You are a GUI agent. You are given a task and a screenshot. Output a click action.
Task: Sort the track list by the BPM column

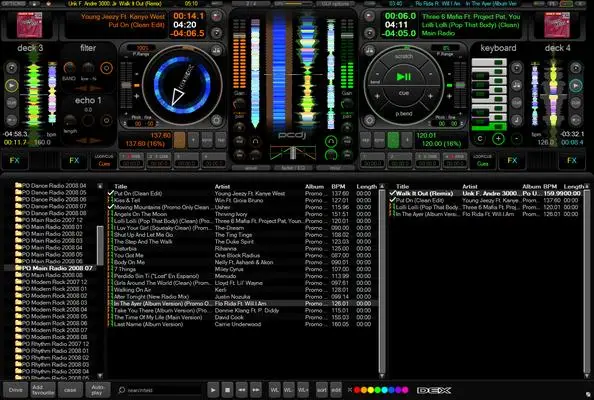(338, 186)
